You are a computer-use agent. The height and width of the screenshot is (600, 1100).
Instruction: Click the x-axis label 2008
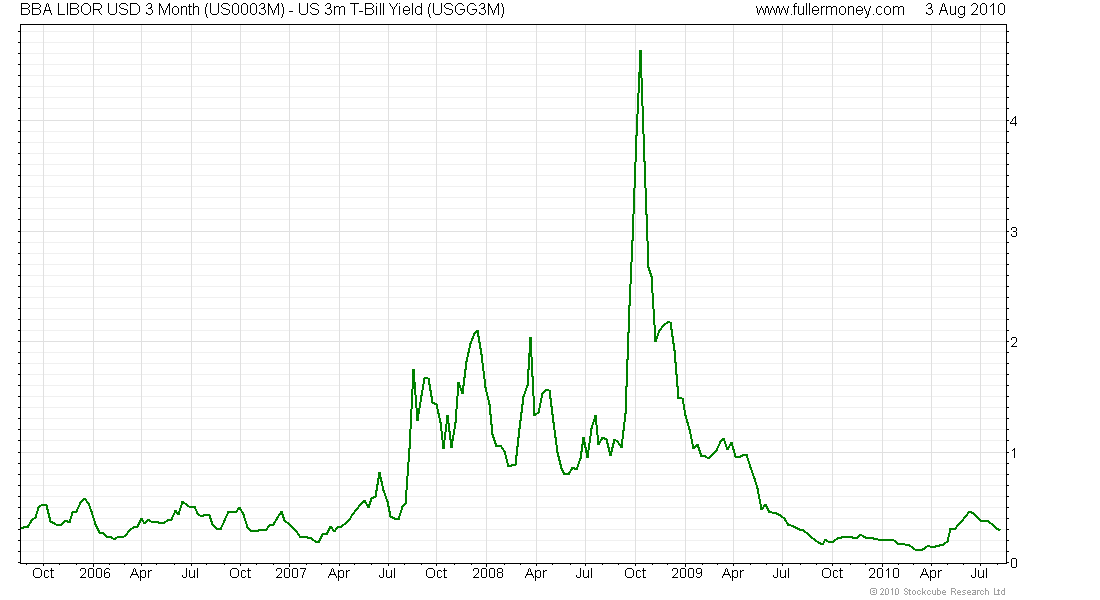[x=488, y=573]
